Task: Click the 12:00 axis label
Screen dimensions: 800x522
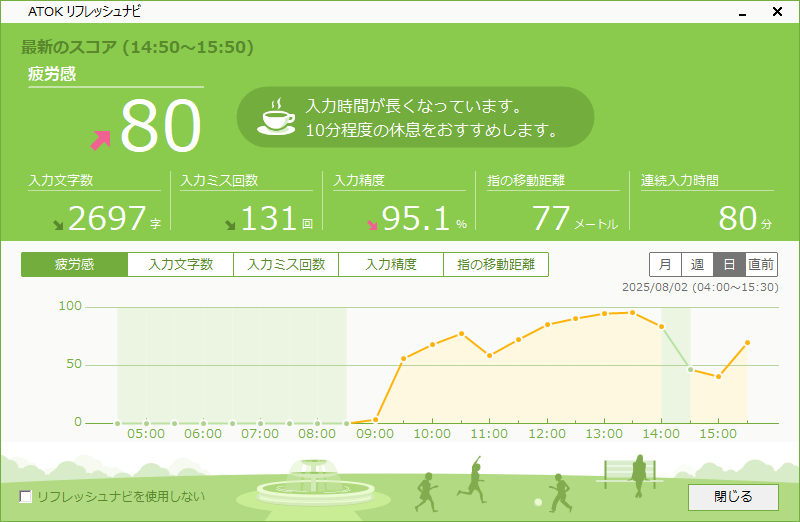Action: [x=547, y=434]
